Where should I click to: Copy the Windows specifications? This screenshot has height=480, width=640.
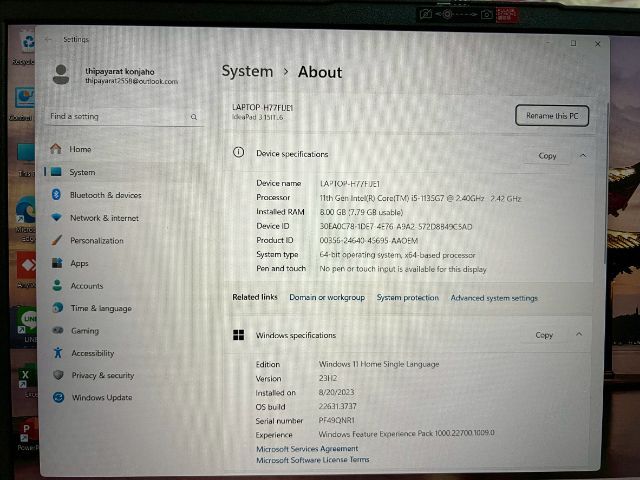544,335
